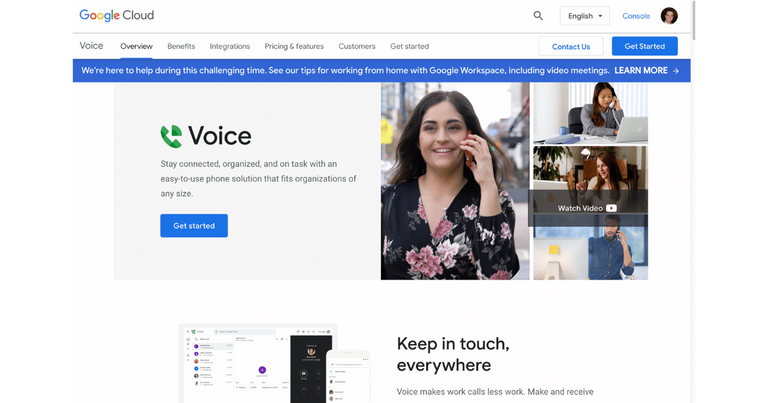
Task: Click the Contact Us button
Action: (571, 47)
